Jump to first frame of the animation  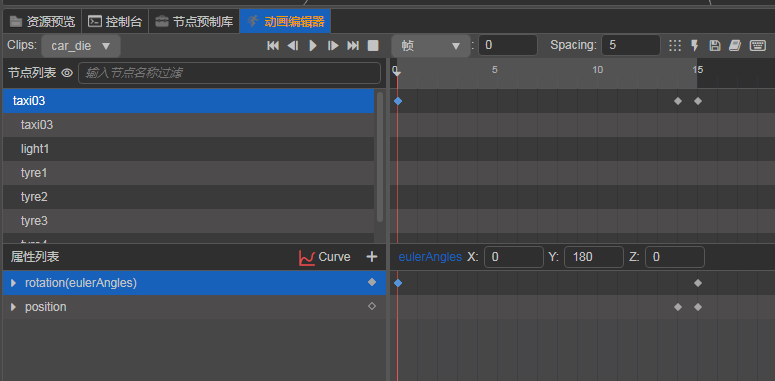[273, 45]
